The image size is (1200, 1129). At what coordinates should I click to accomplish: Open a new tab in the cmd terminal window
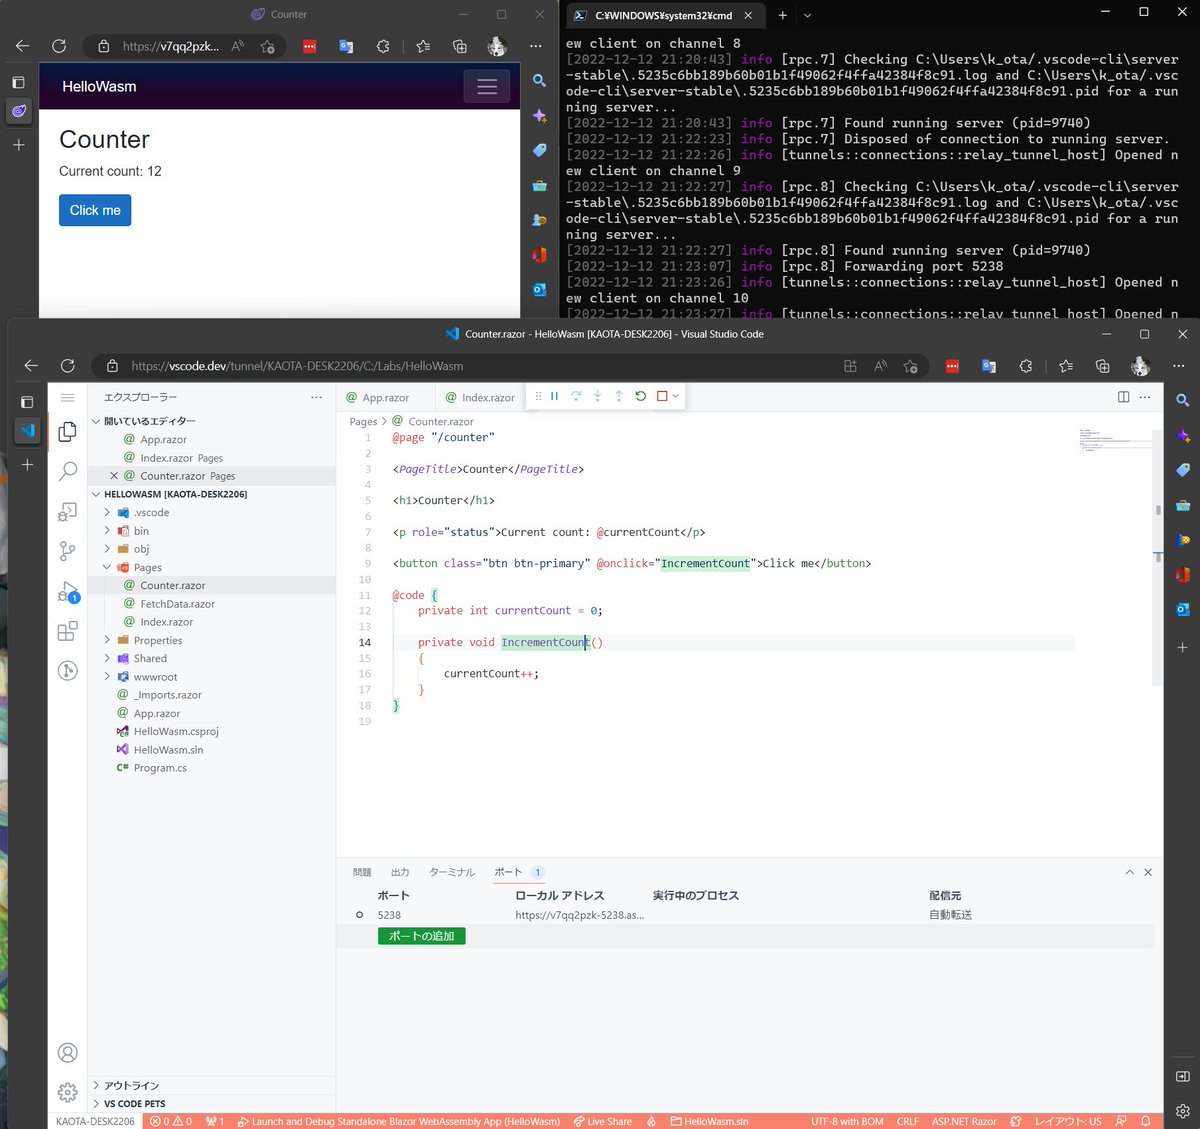pos(782,15)
